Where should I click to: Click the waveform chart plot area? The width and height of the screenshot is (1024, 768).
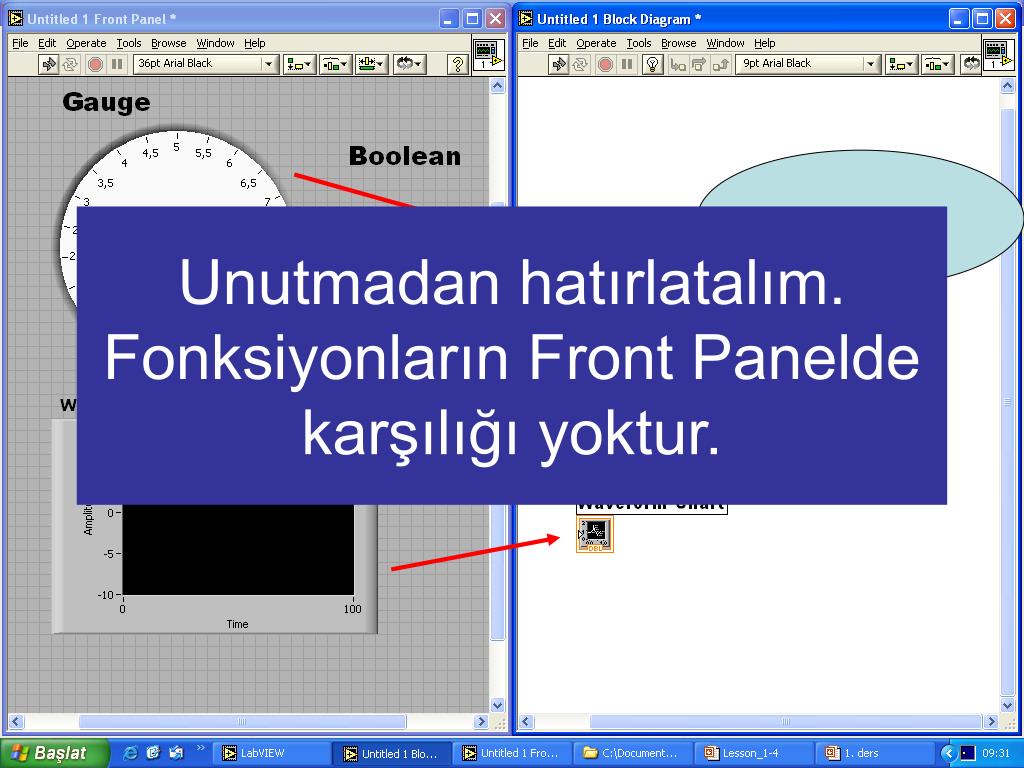pos(238,549)
